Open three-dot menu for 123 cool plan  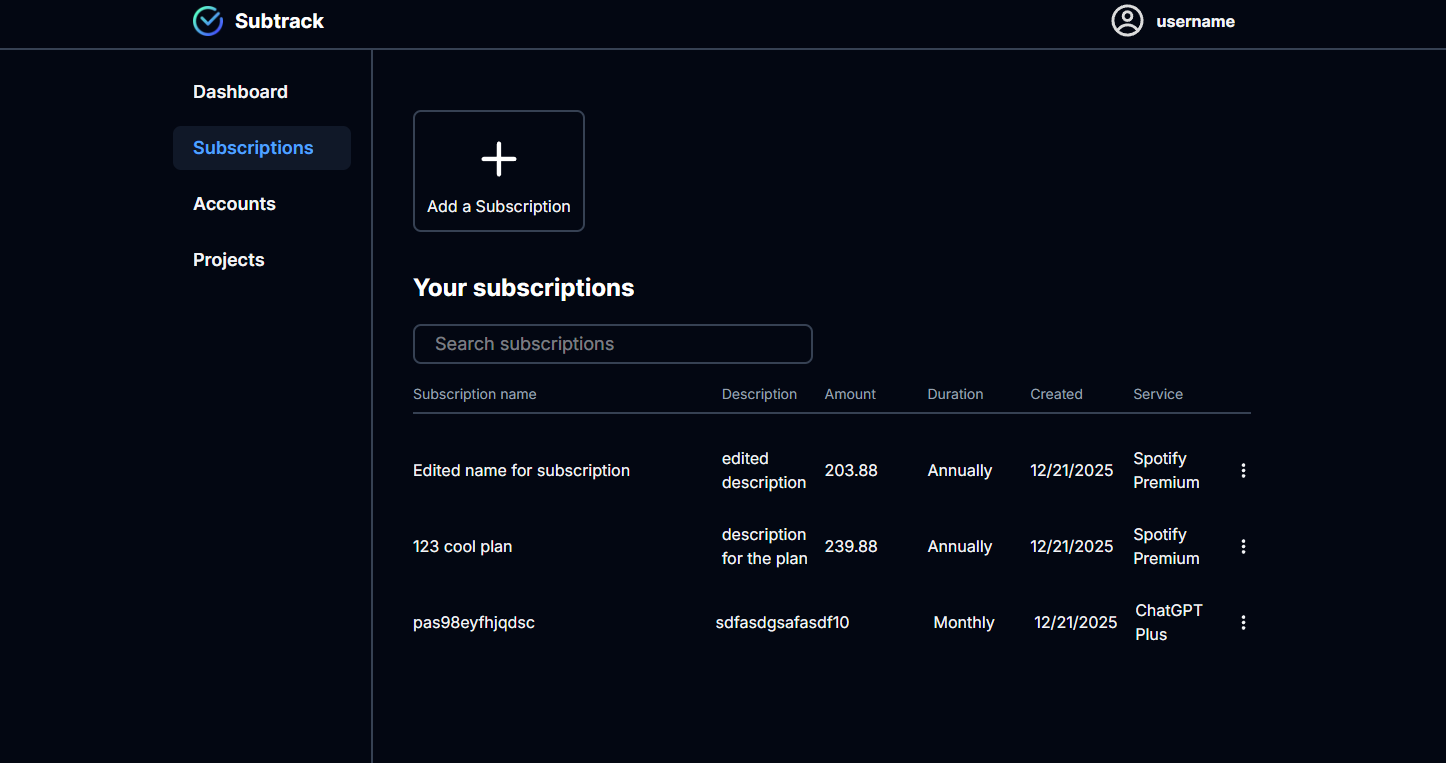(x=1243, y=547)
